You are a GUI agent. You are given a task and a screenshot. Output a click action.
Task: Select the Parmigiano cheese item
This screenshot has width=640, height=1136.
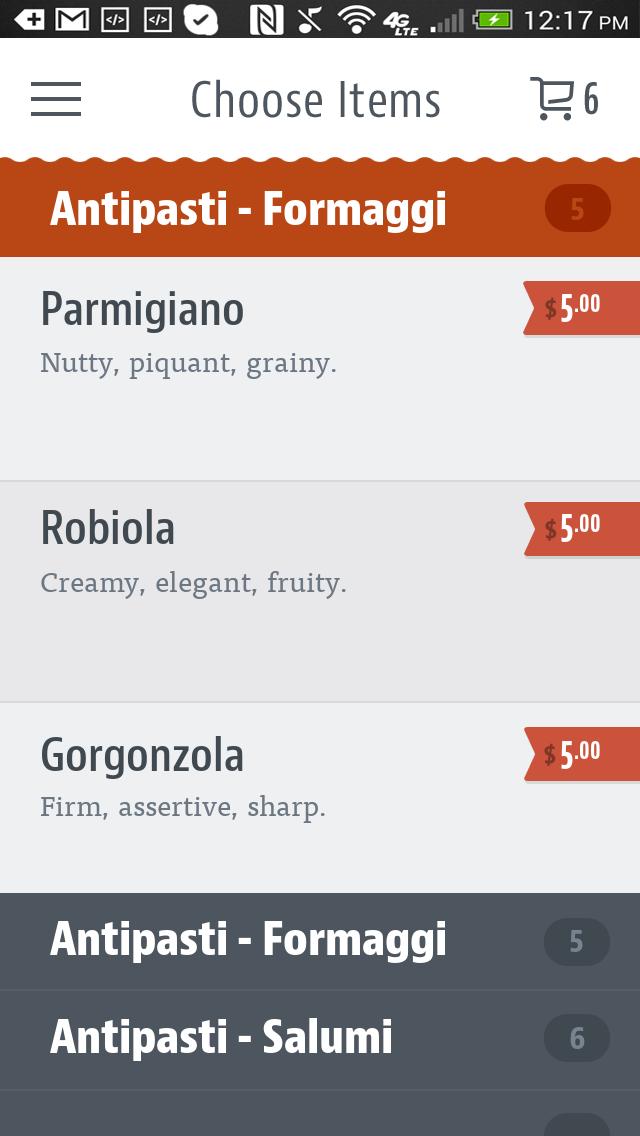142,310
